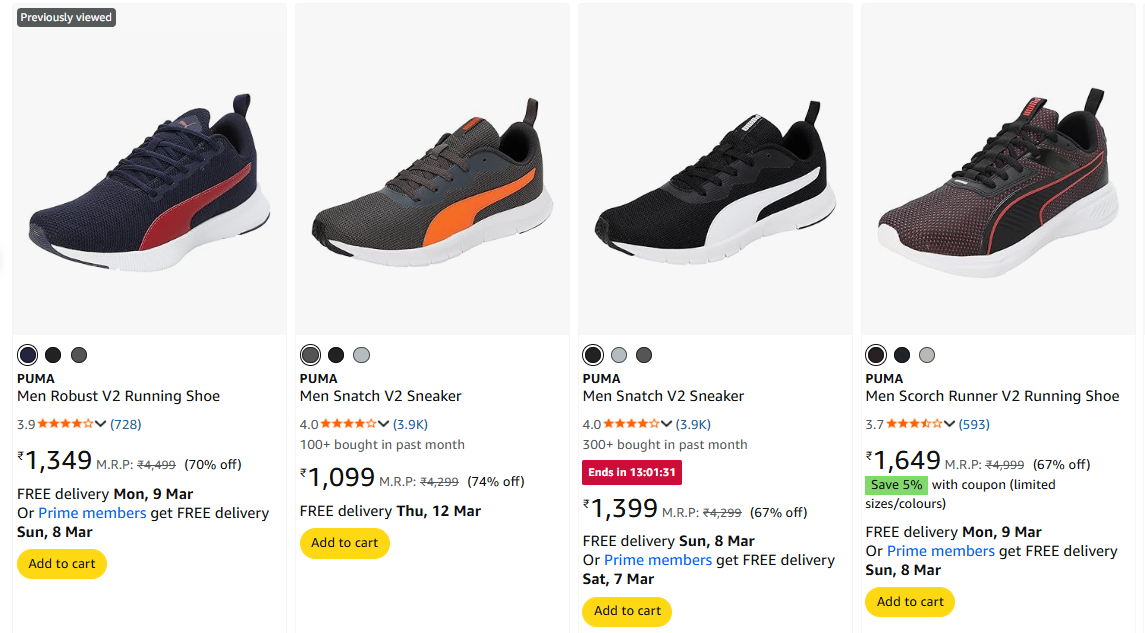
Task: Open navy and red Puma shoe image
Action: tap(149, 180)
